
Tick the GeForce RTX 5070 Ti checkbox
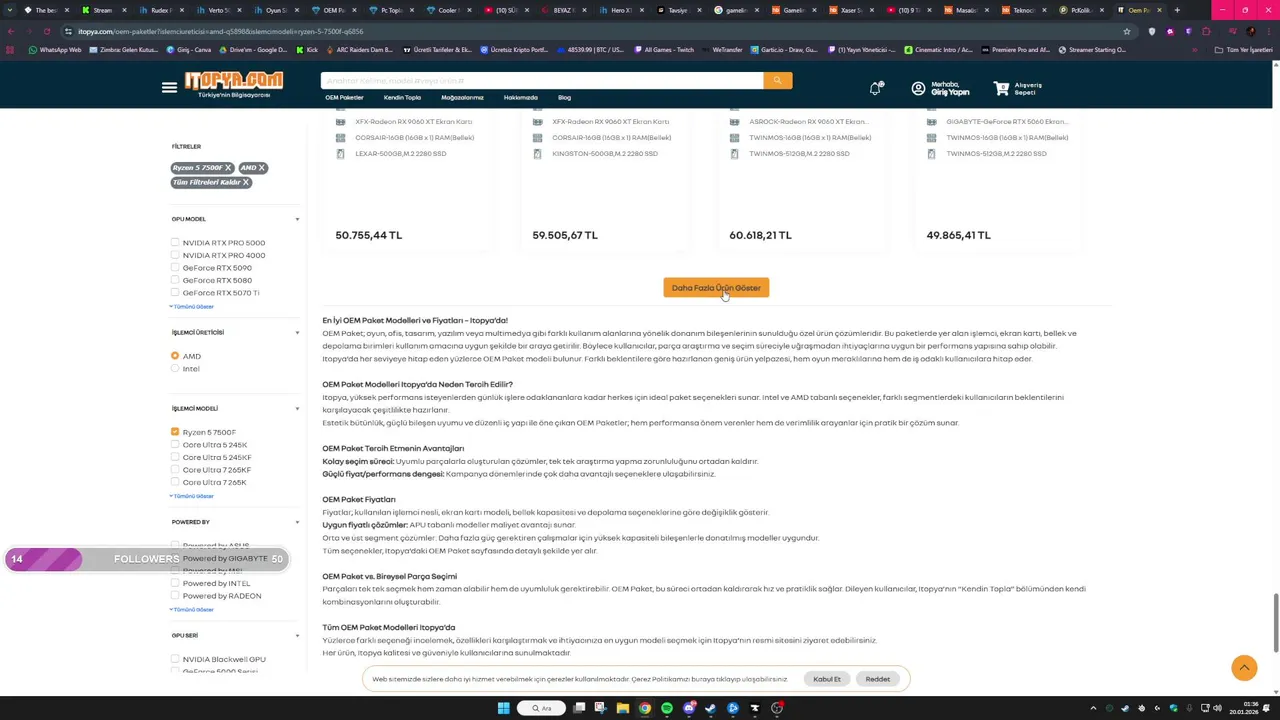pos(175,293)
